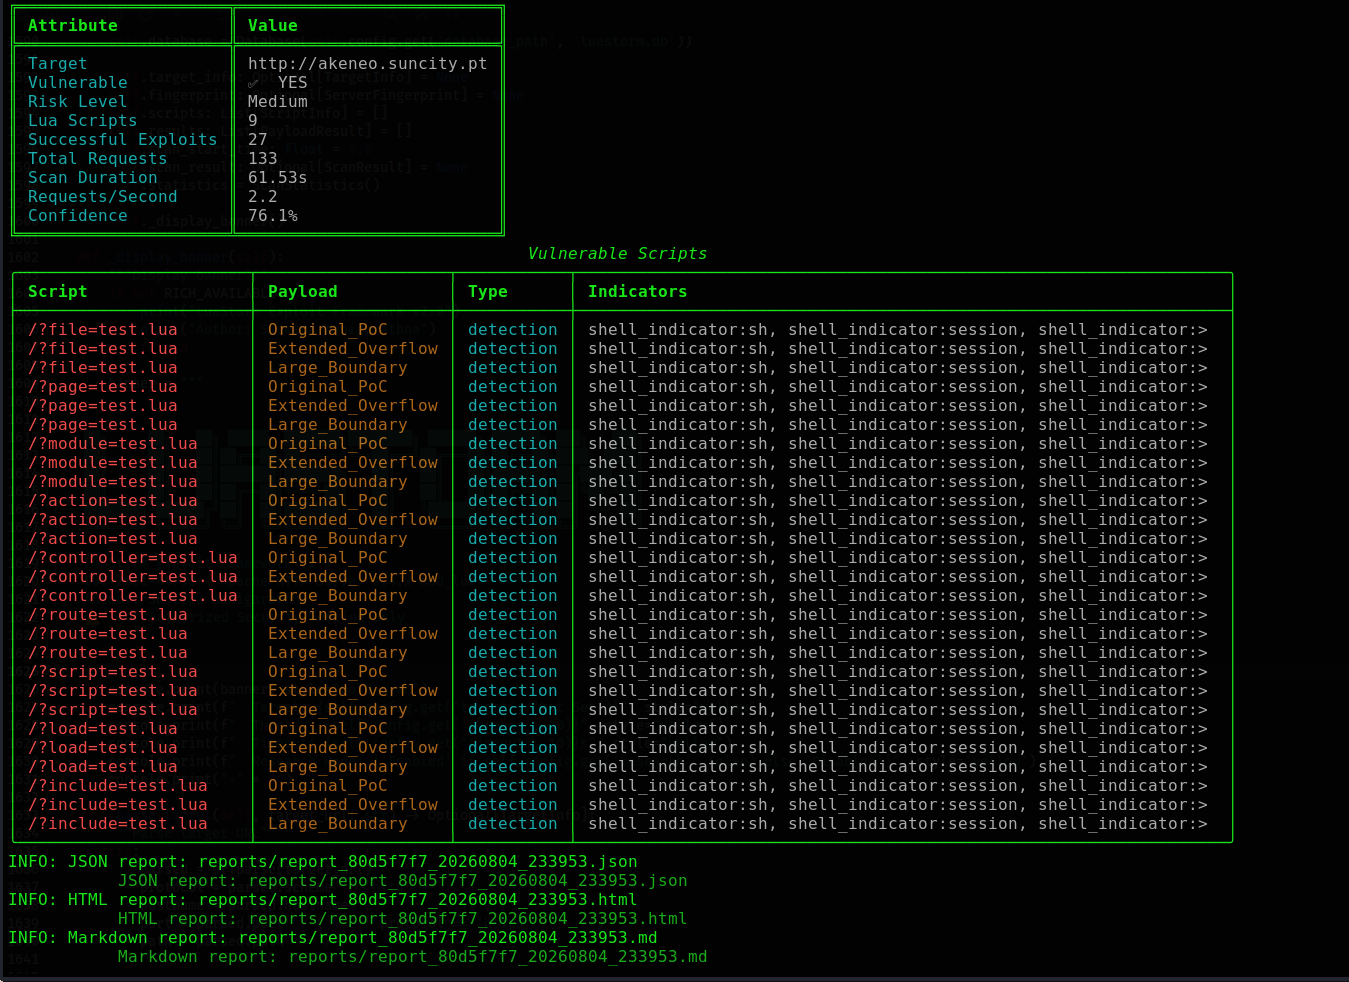Select /?page=test.lua in its Large_Boundary row
1349x982 pixels.
[102, 424]
